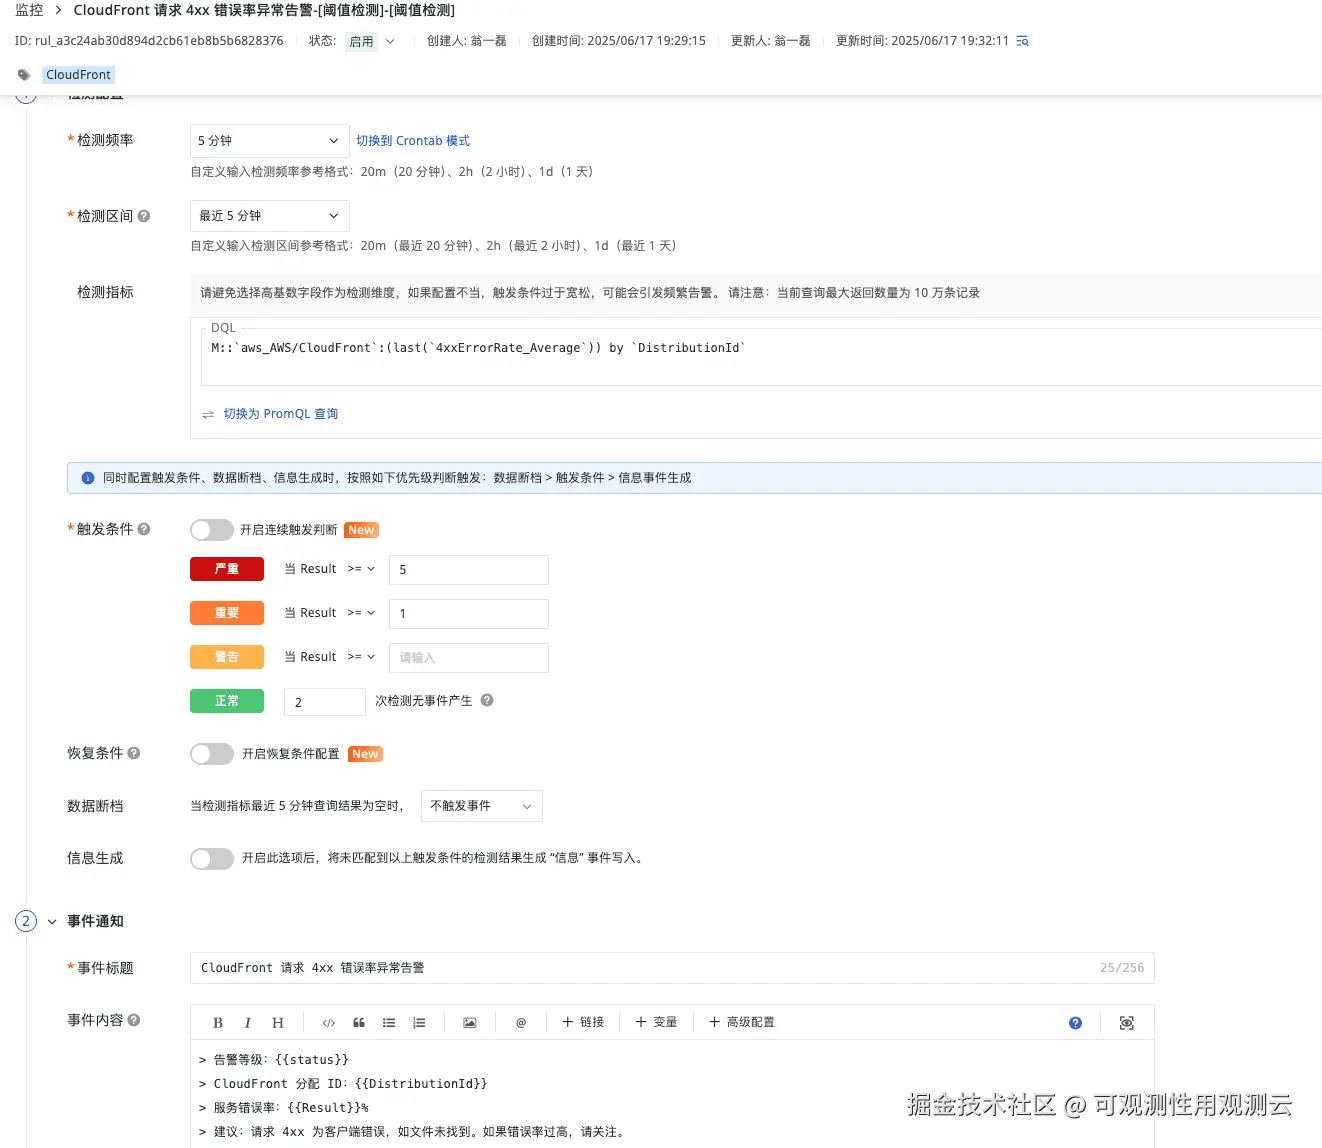Click the DQL query text box
The image size is (1322, 1148).
pos(761,357)
